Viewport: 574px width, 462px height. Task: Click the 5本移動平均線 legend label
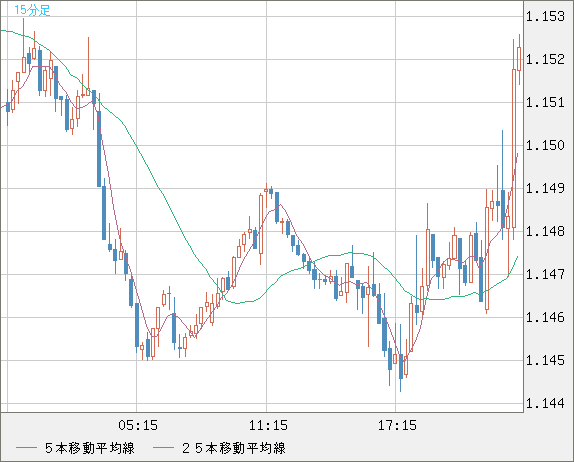pyautogui.click(x=90, y=448)
